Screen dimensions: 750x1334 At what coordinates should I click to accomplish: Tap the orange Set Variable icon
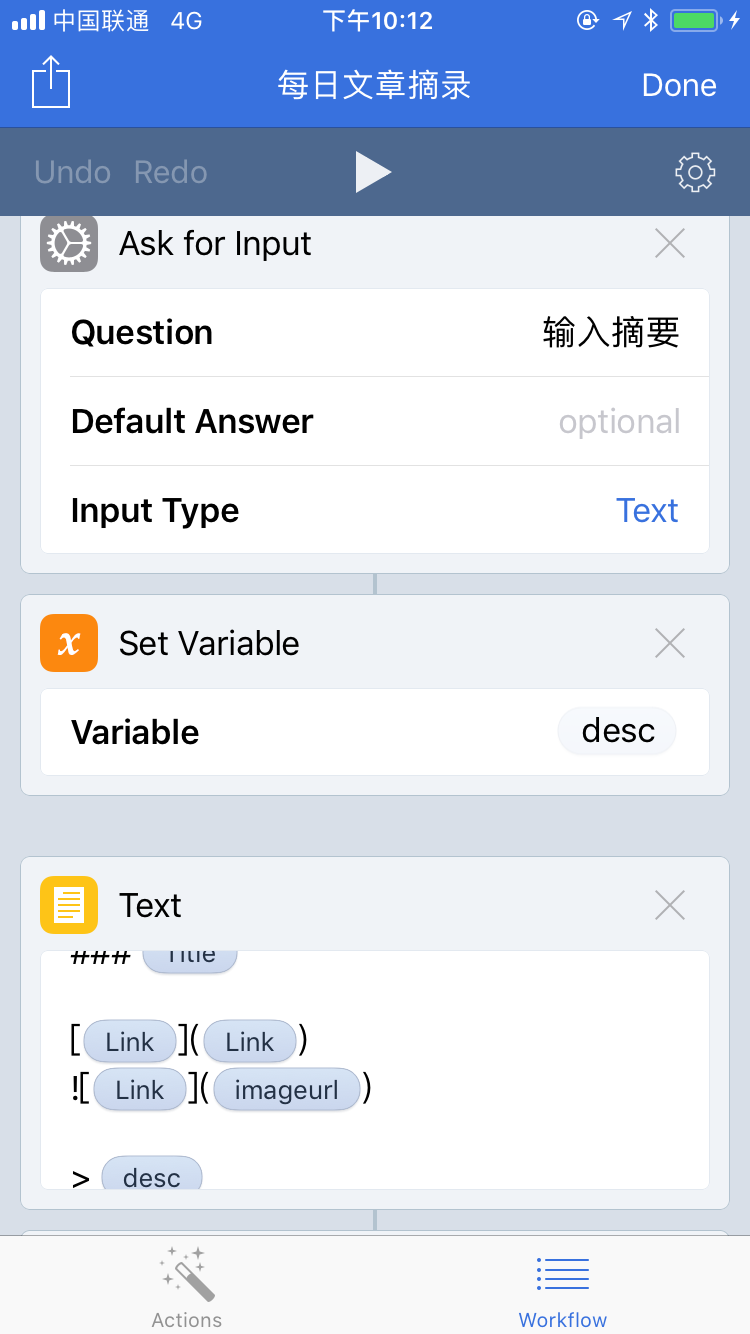tap(69, 643)
